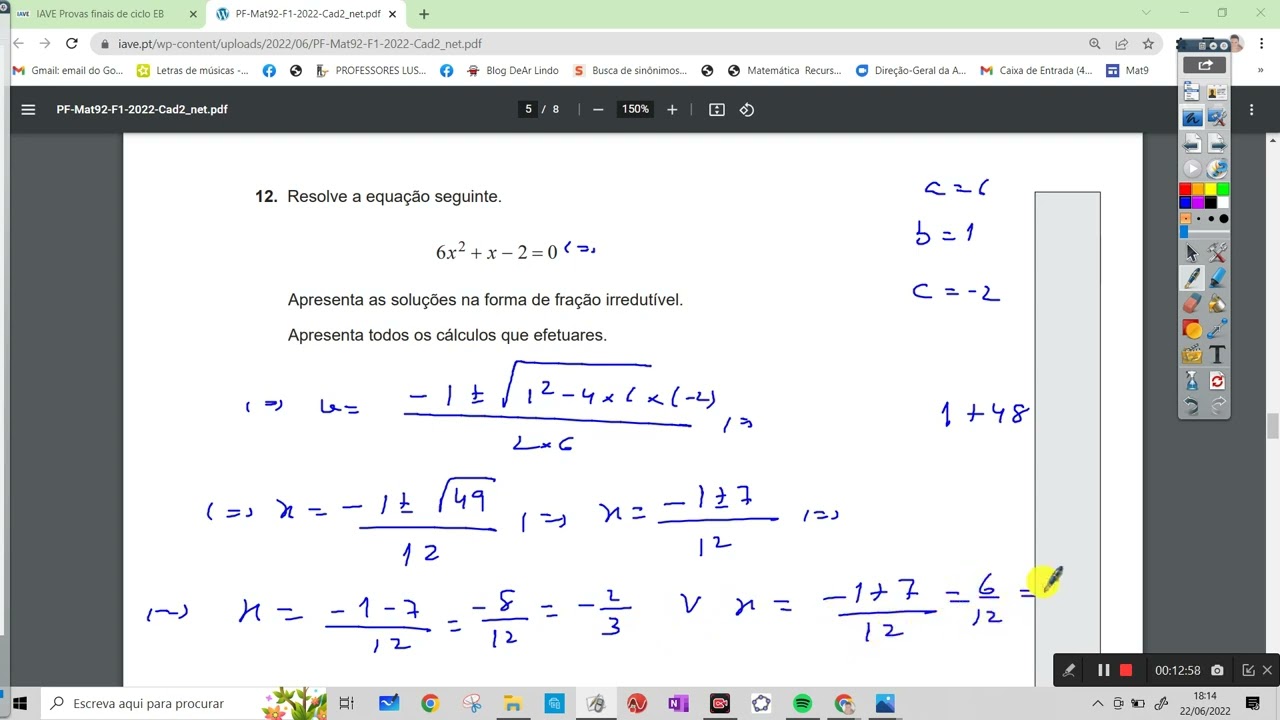Select the pink eraser tool
This screenshot has height=720, width=1280.
point(1191,304)
